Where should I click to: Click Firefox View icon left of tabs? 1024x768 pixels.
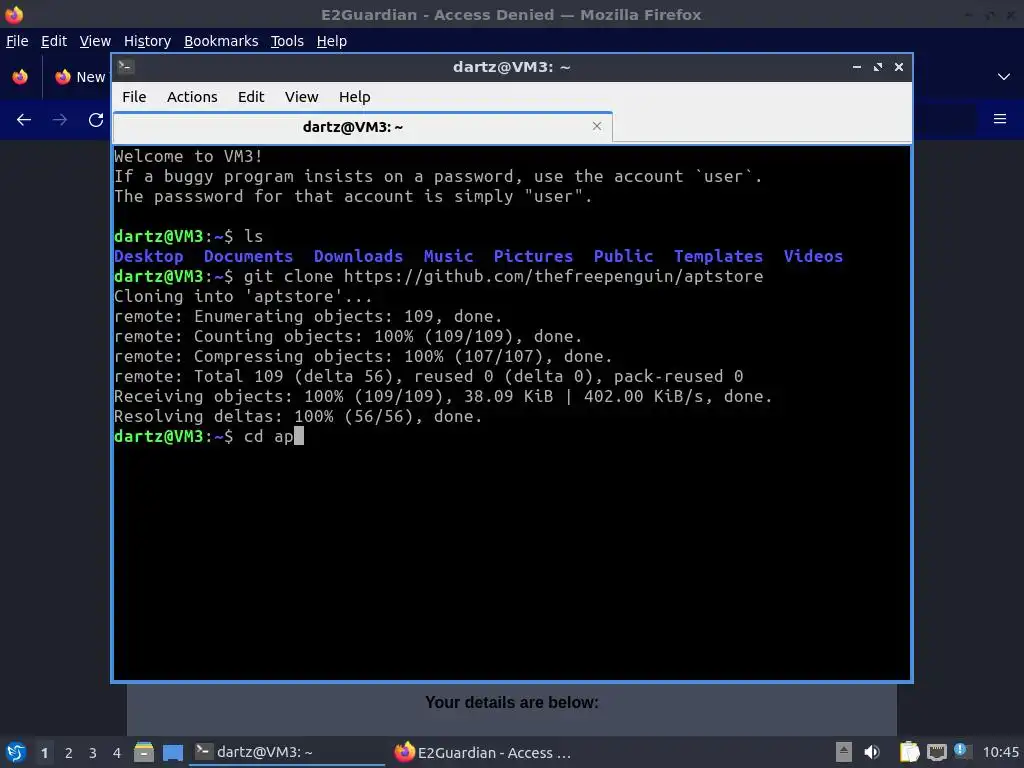(20, 77)
